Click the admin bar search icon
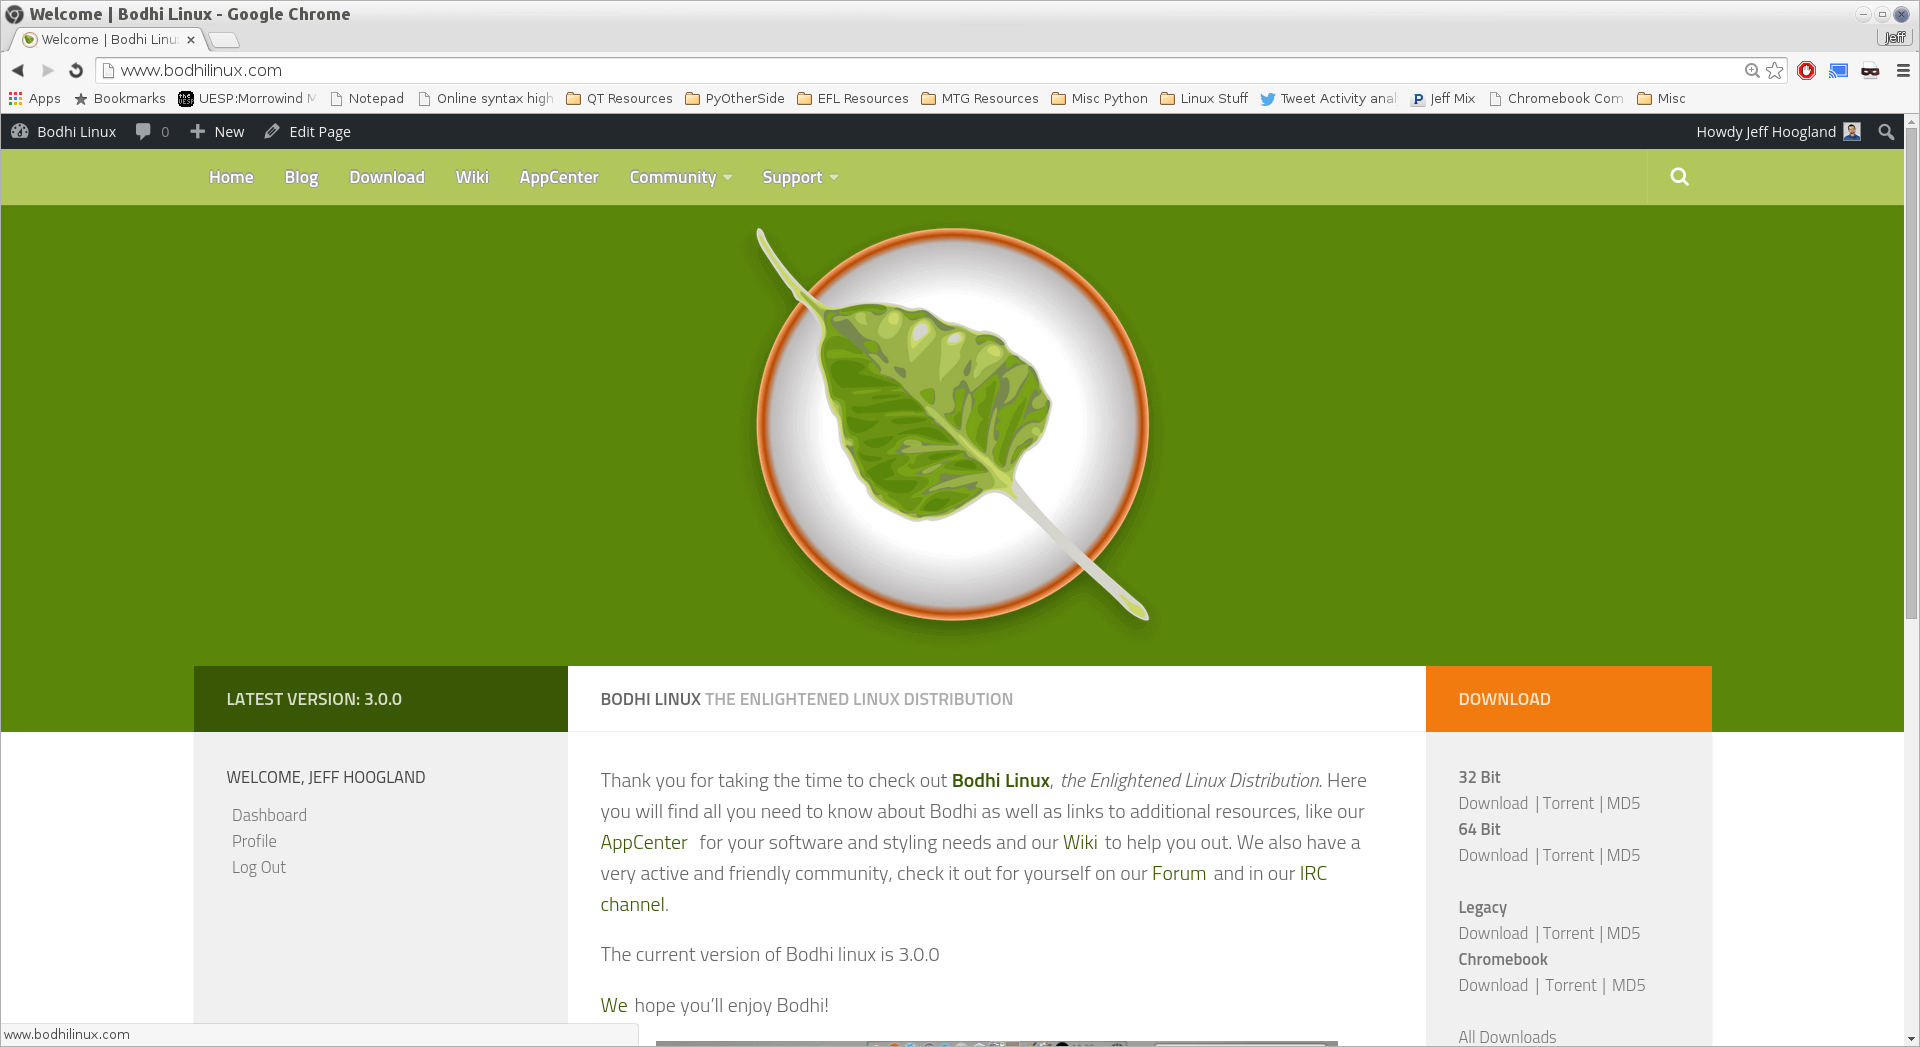The height and width of the screenshot is (1047, 1920). point(1887,131)
